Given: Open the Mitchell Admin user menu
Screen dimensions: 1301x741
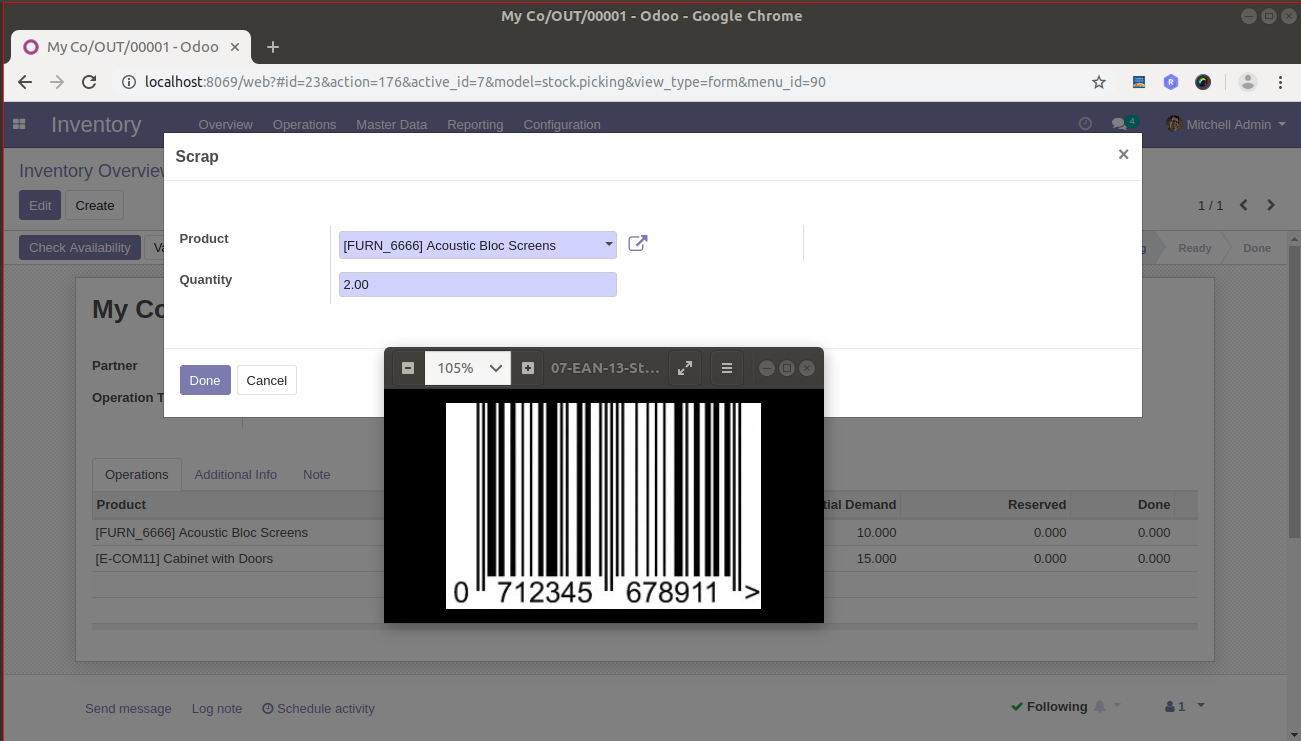Looking at the screenshot, I should [x=1226, y=124].
